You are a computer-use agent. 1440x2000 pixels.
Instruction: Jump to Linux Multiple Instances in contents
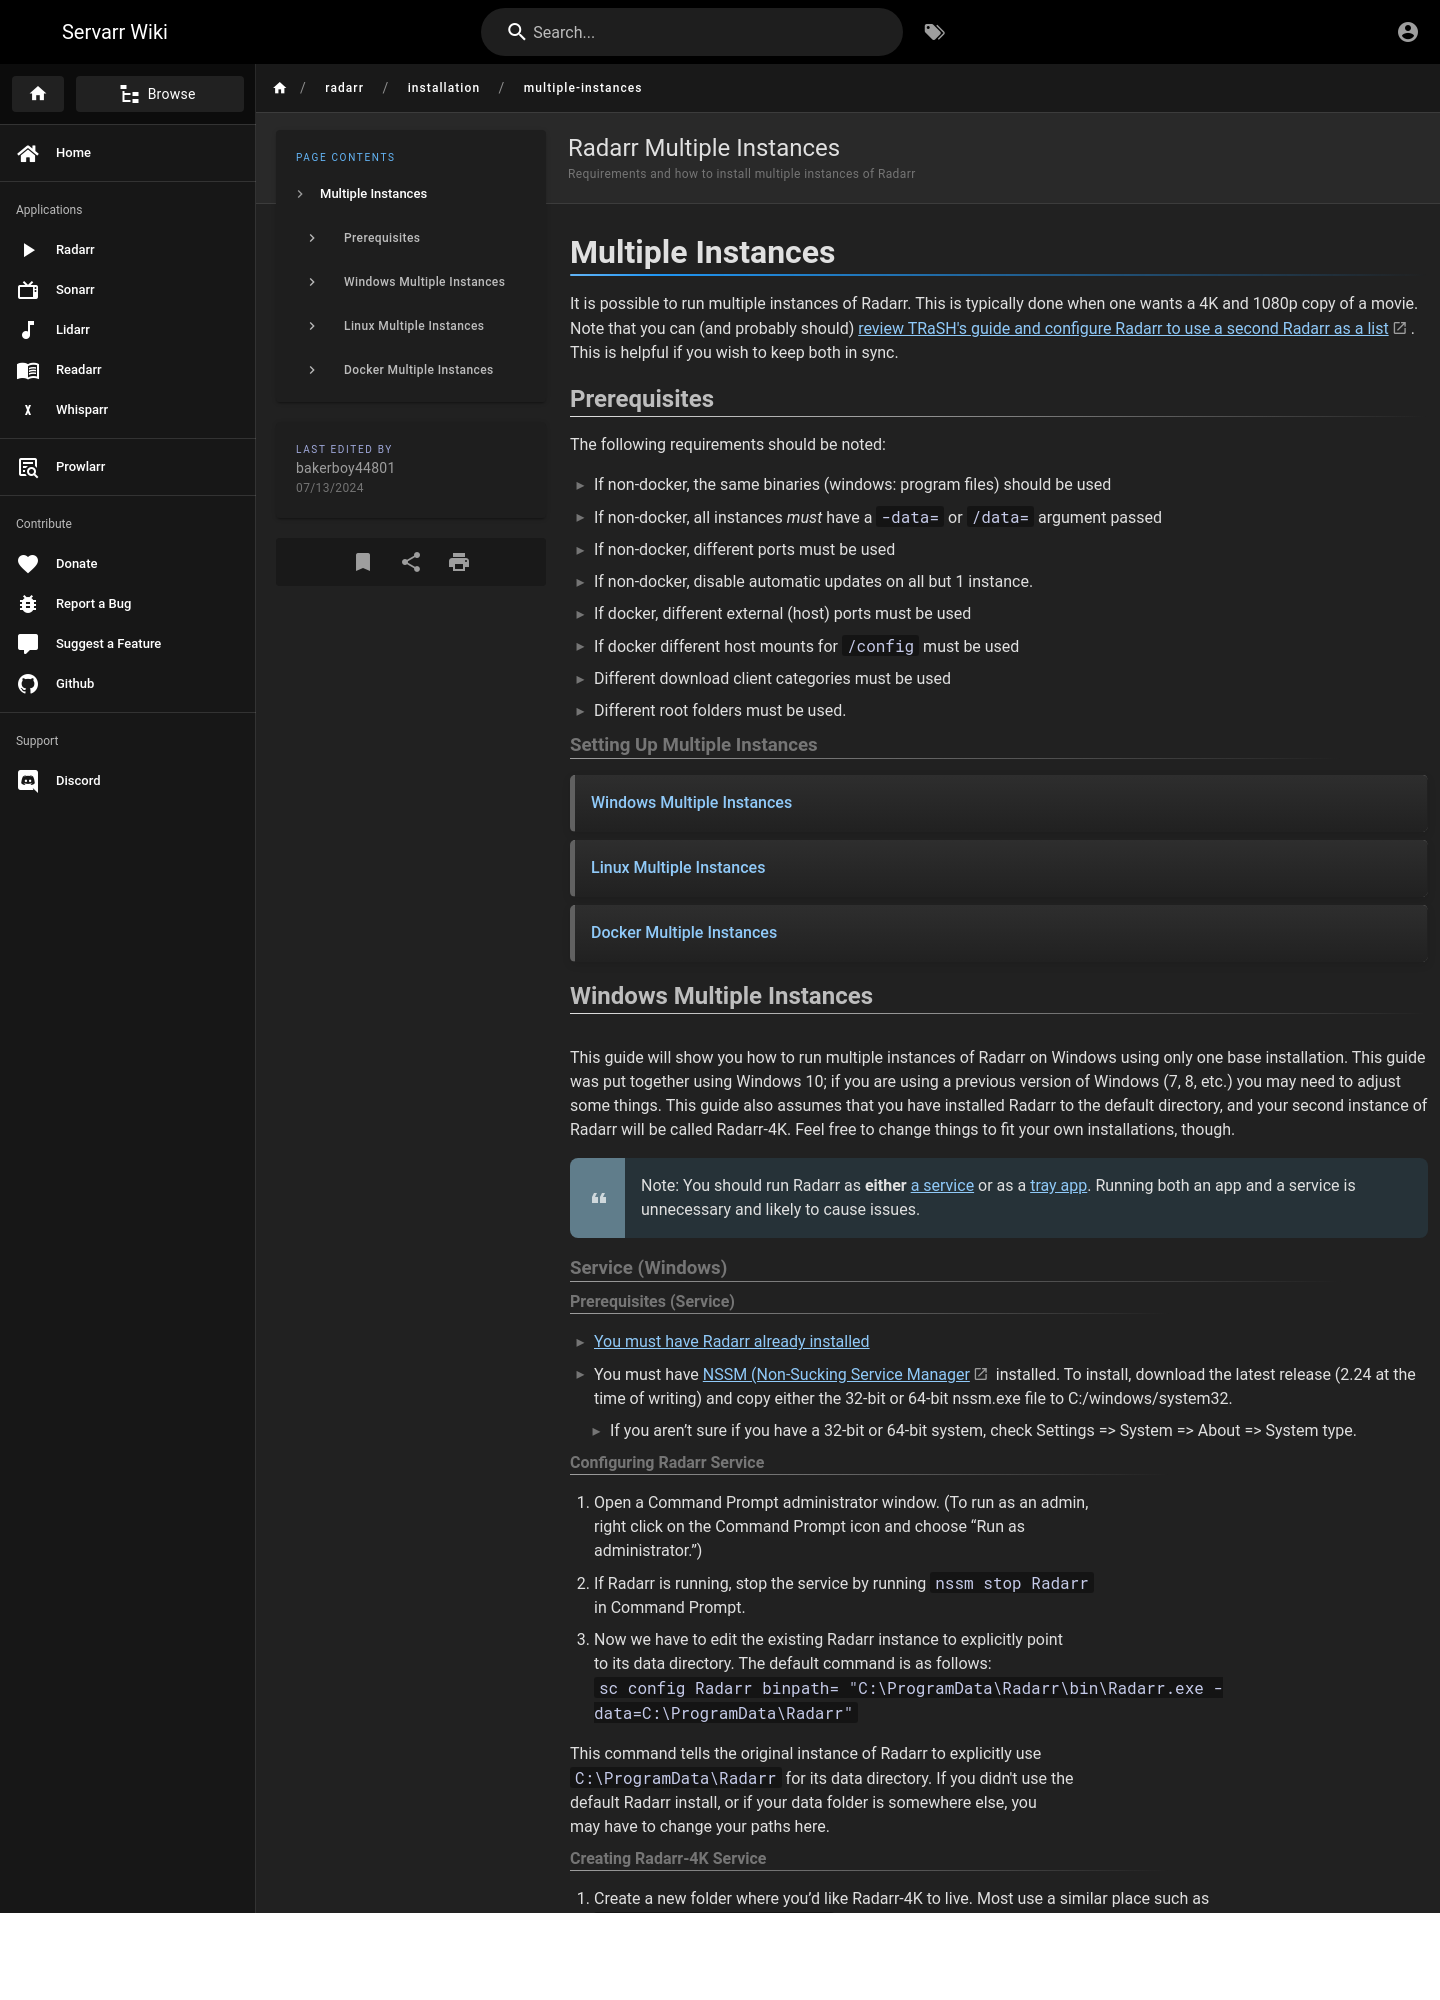pos(414,326)
